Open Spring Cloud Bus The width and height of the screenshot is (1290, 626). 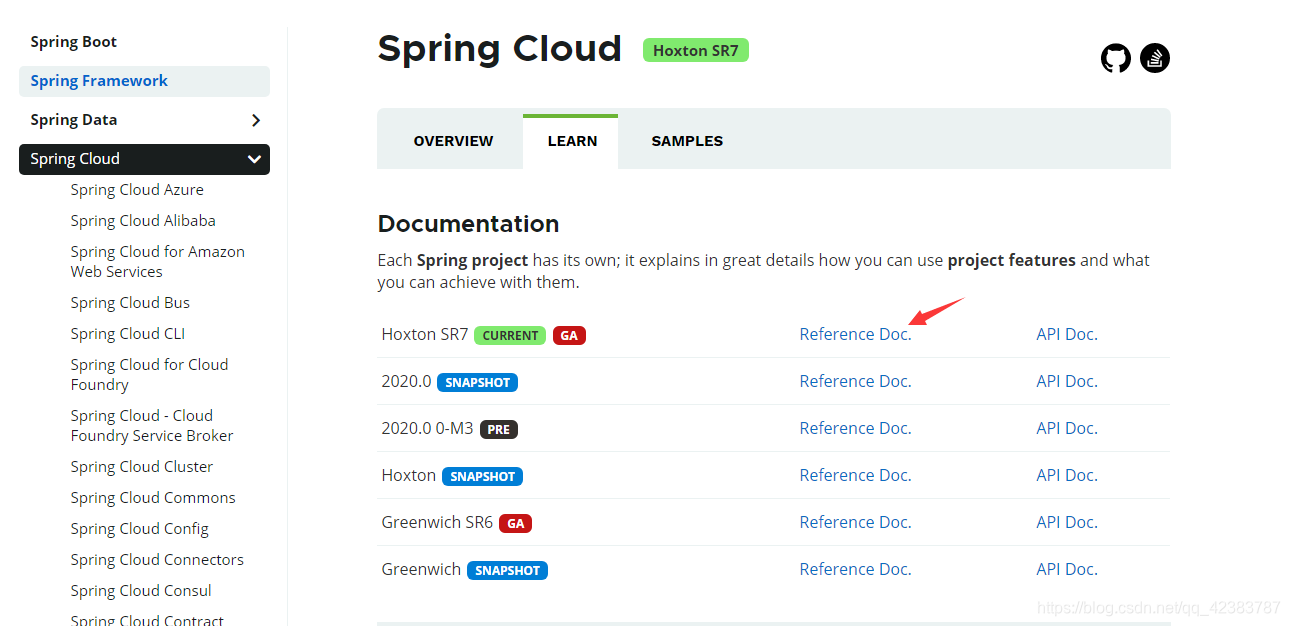coord(130,303)
